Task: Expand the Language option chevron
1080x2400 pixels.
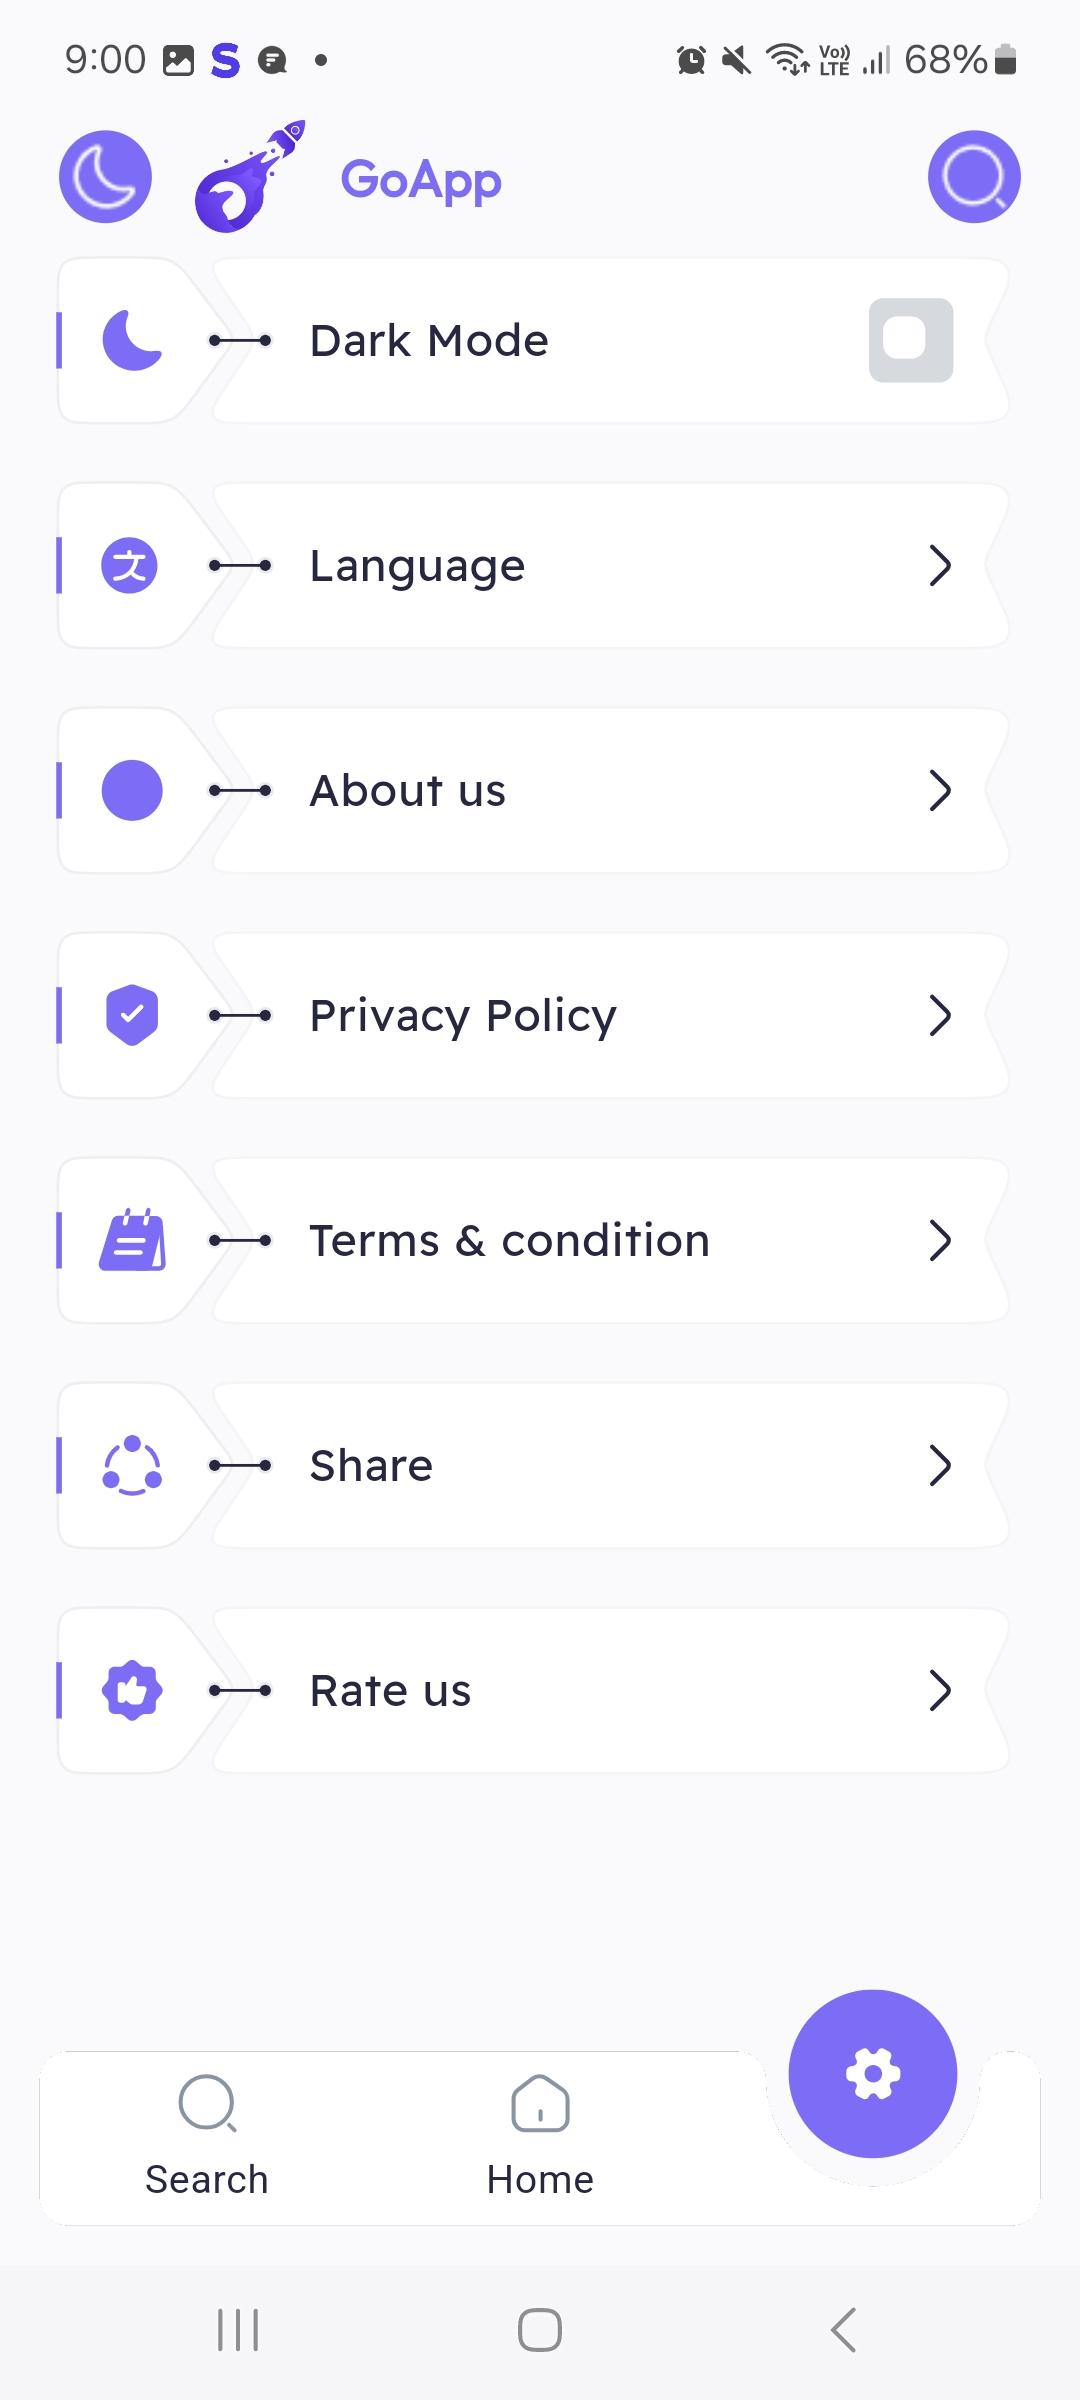Action: pos(939,566)
